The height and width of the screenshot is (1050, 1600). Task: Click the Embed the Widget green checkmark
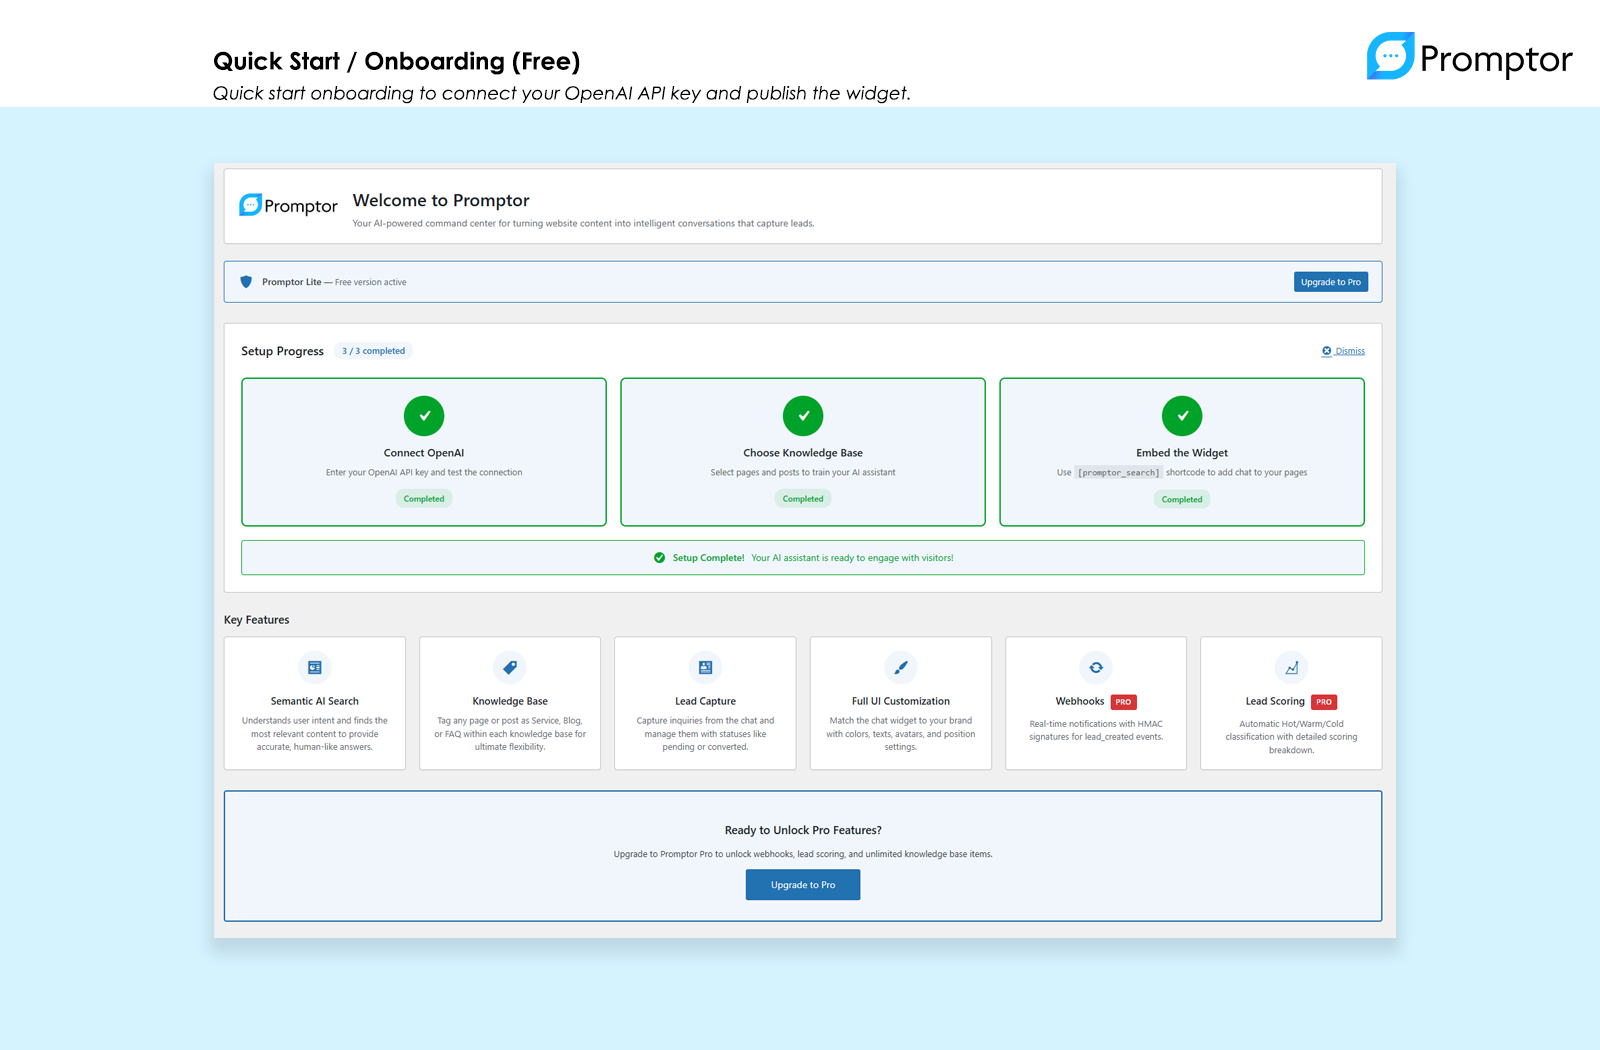pyautogui.click(x=1182, y=416)
